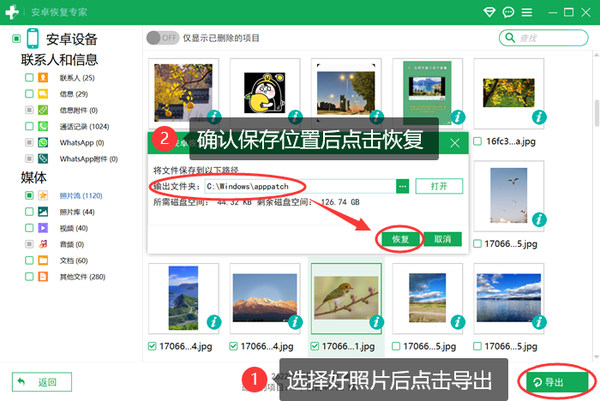Browse output folder with the ... button
600x401 pixels.
click(x=403, y=186)
